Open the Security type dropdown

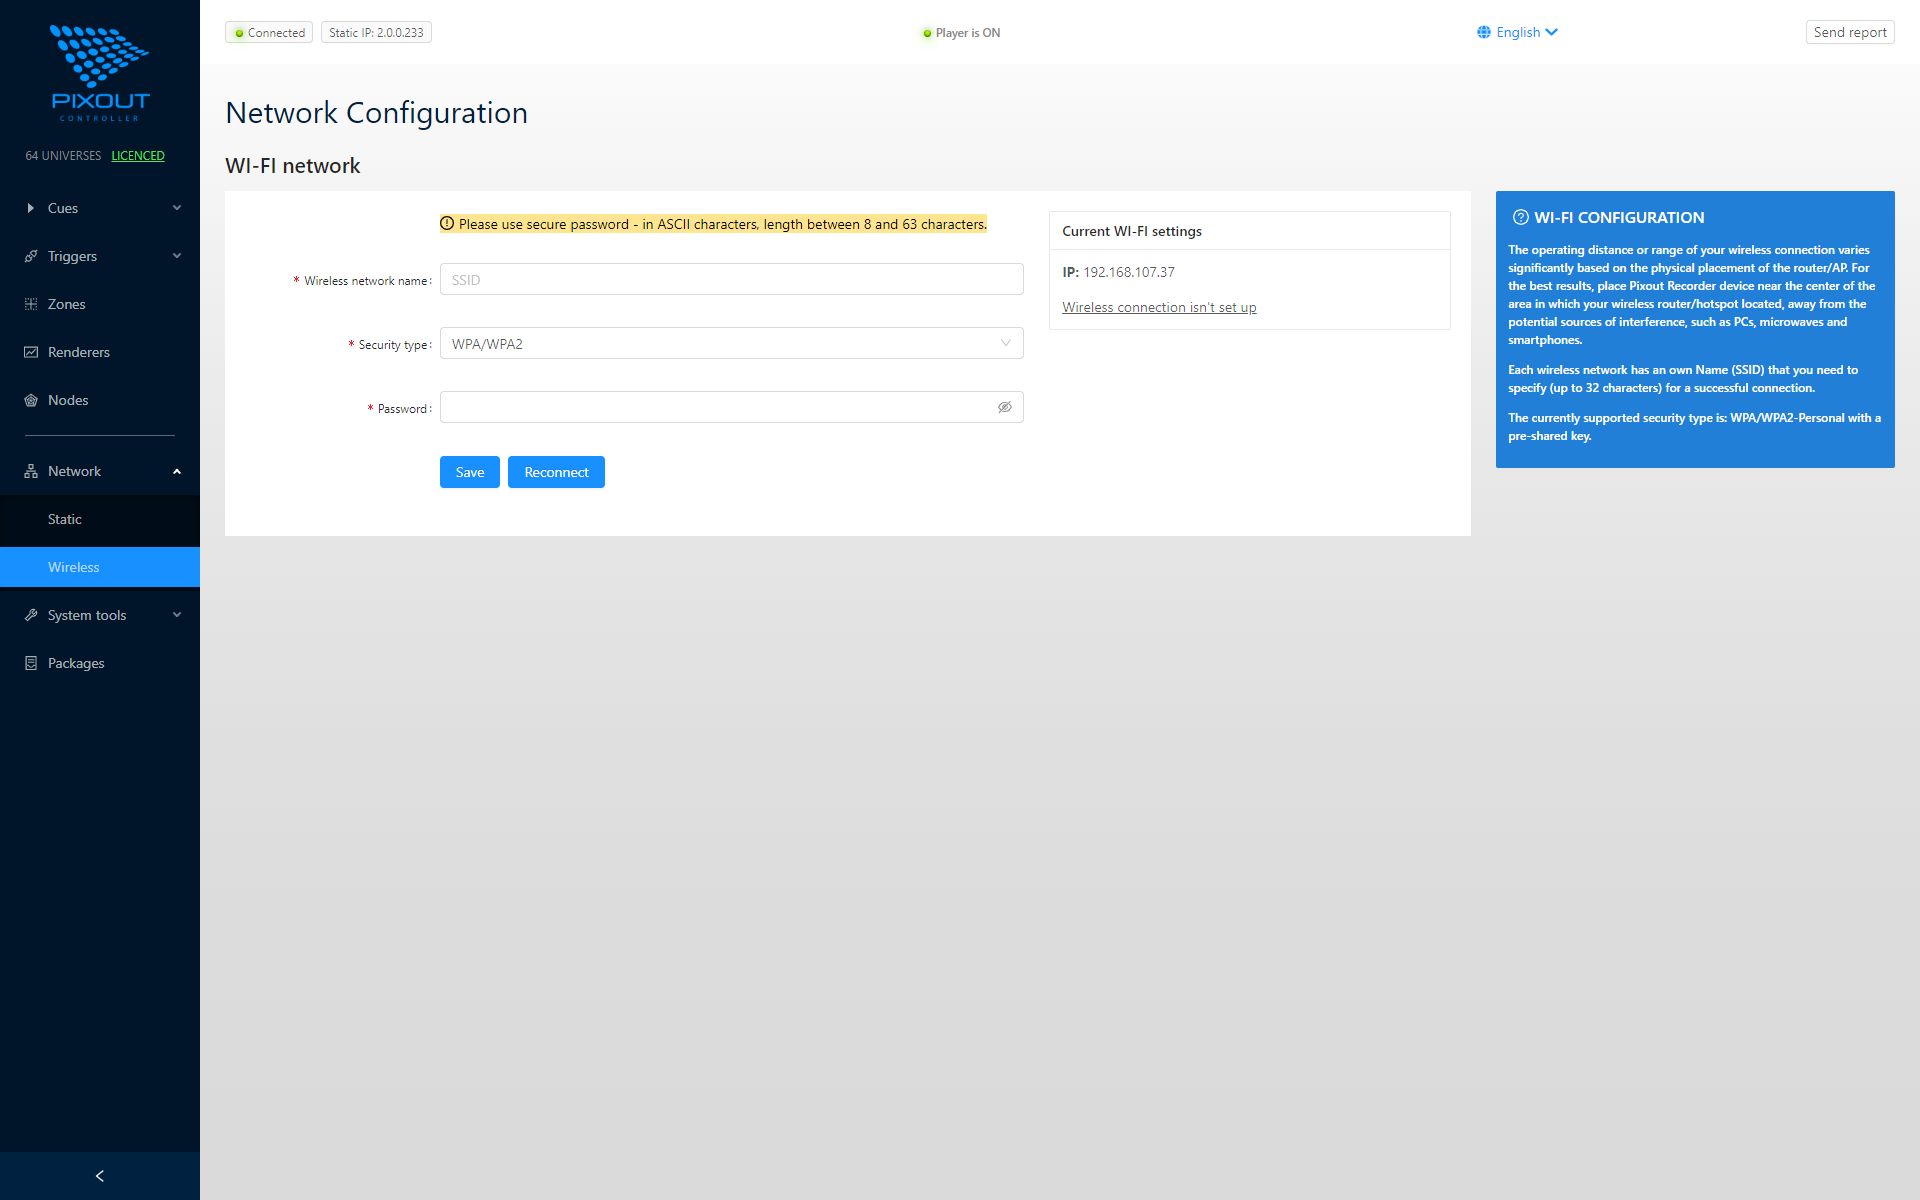(731, 343)
